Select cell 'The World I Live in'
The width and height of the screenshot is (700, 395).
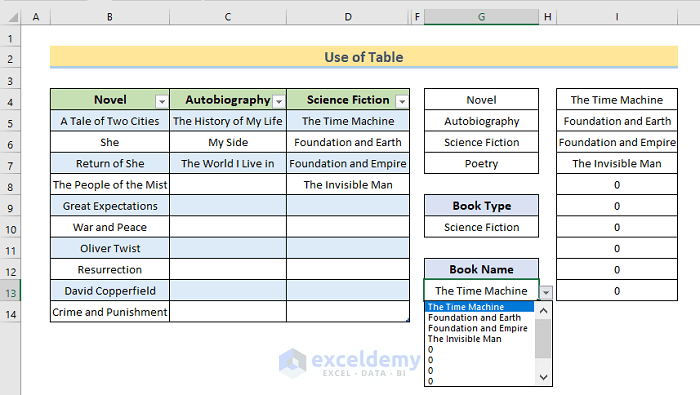[x=228, y=163]
